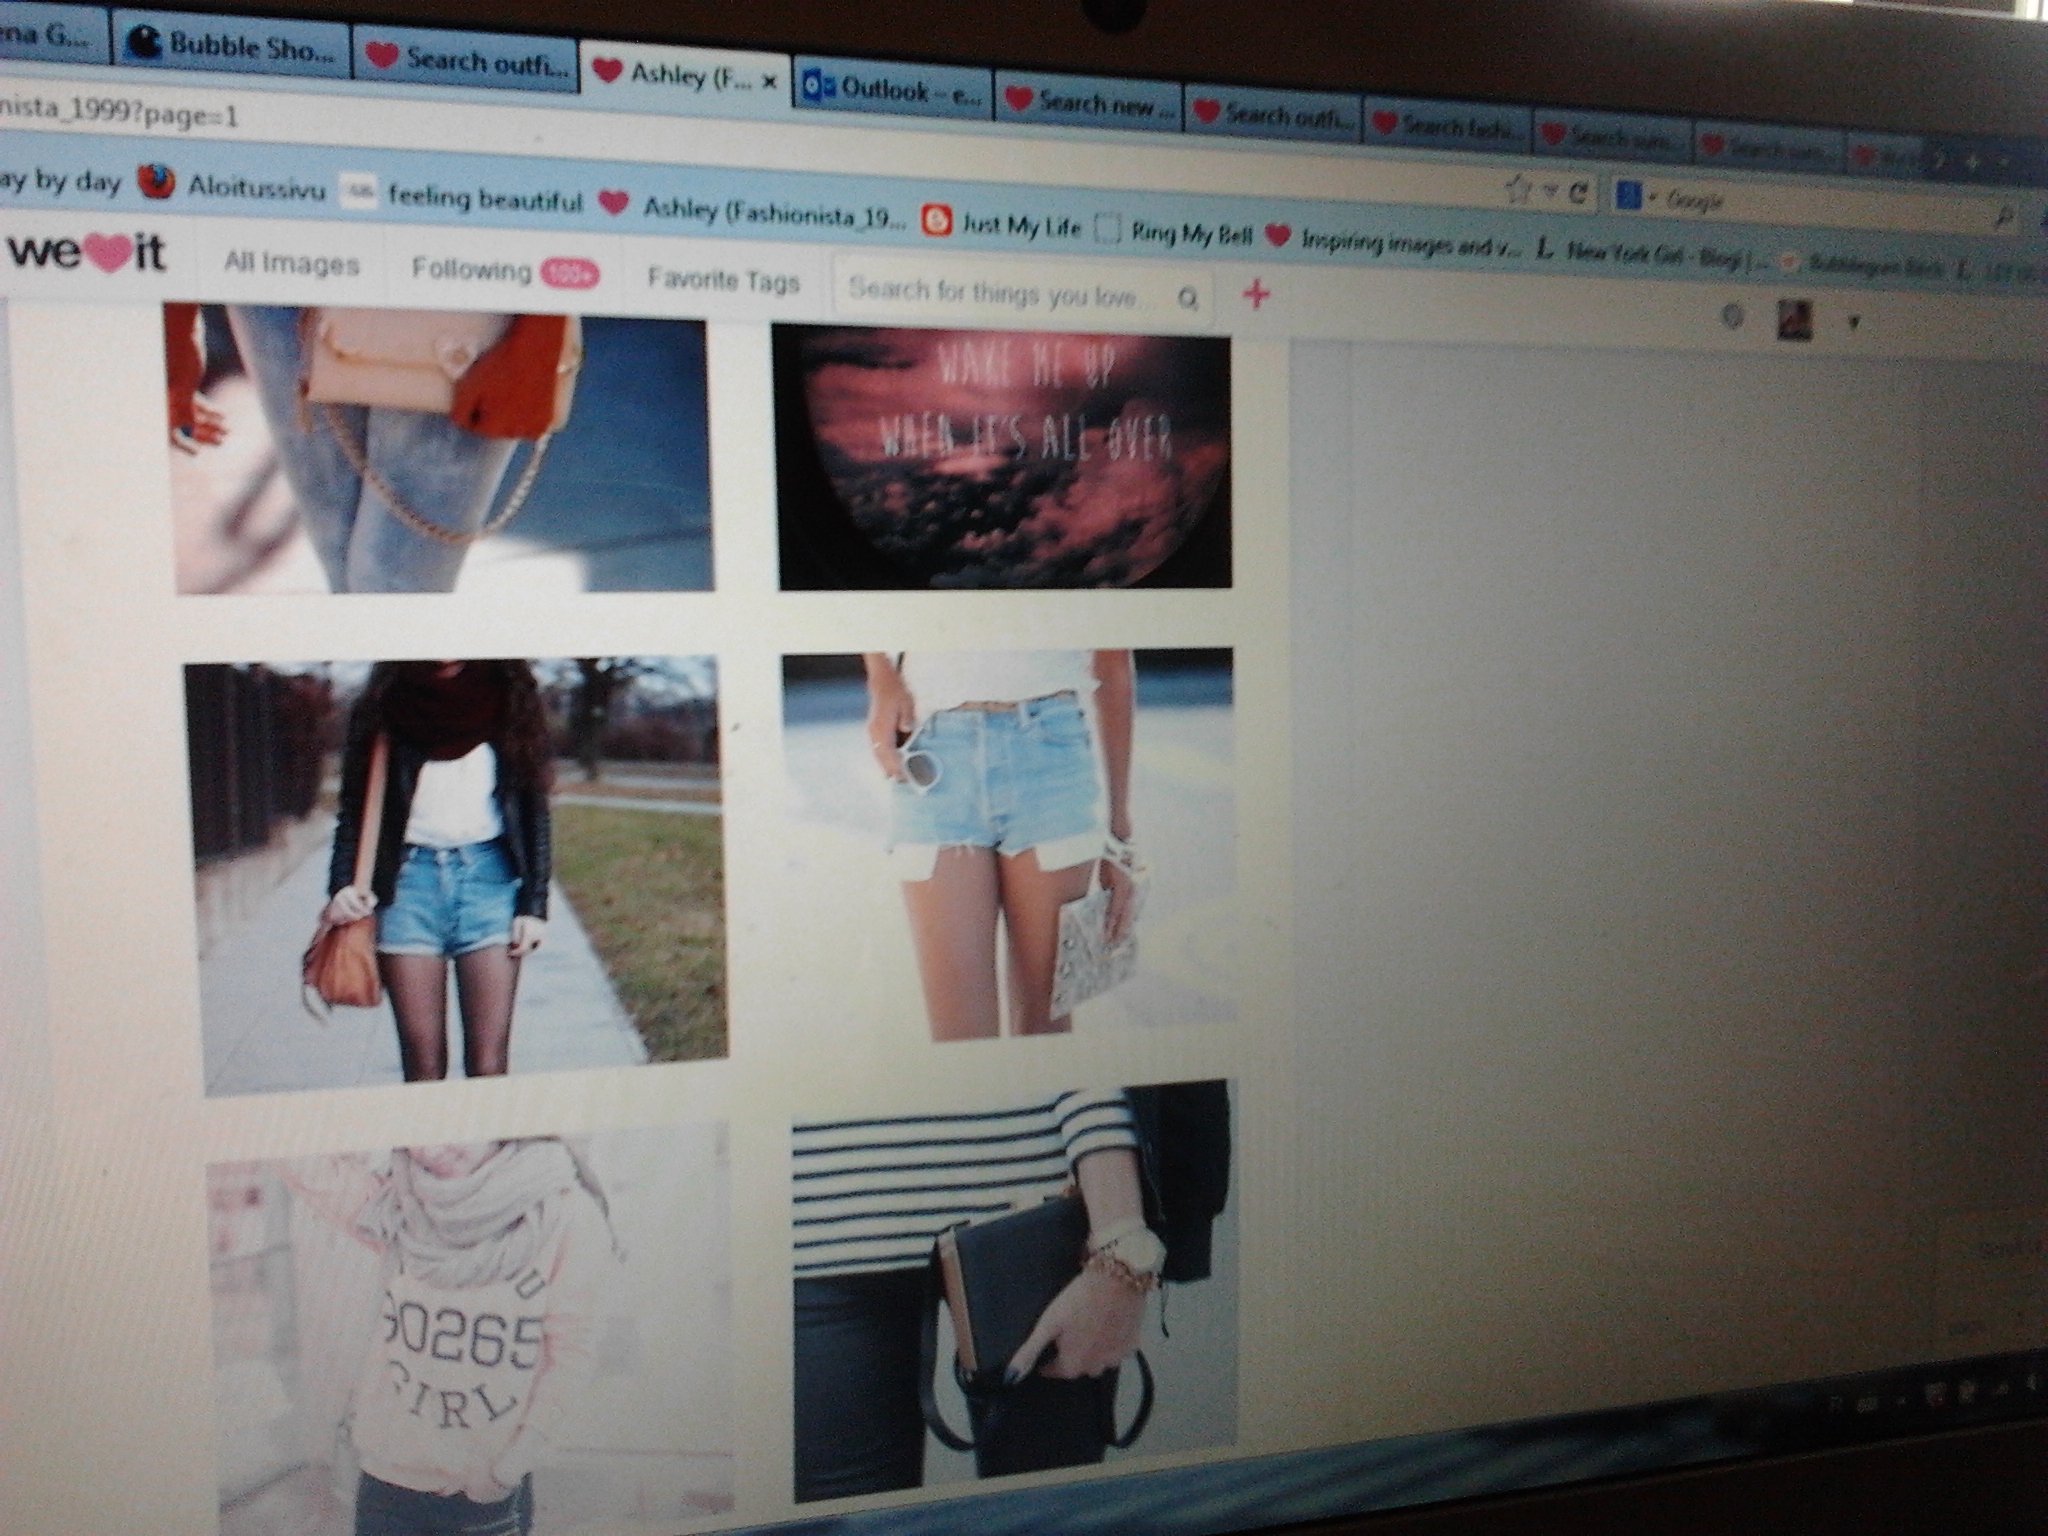Close the Ashley (F... tab
This screenshot has width=2048, height=1536.
coord(769,82)
